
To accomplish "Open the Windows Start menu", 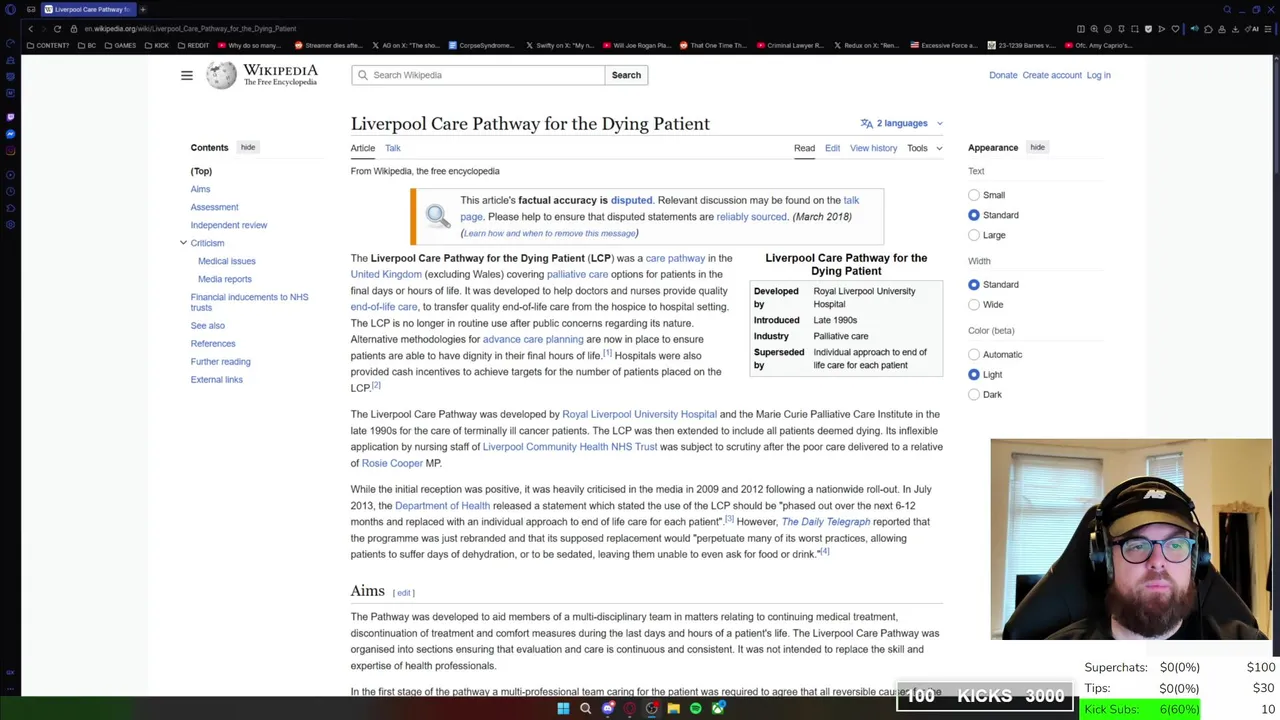I will pos(563,708).
